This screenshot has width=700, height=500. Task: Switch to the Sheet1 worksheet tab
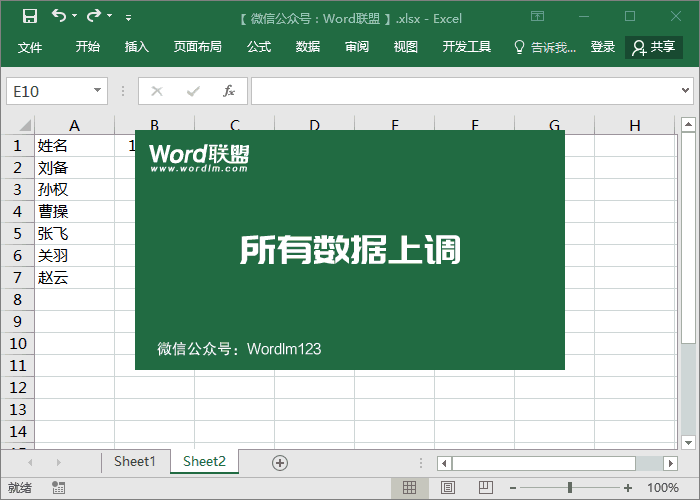[x=134, y=462]
